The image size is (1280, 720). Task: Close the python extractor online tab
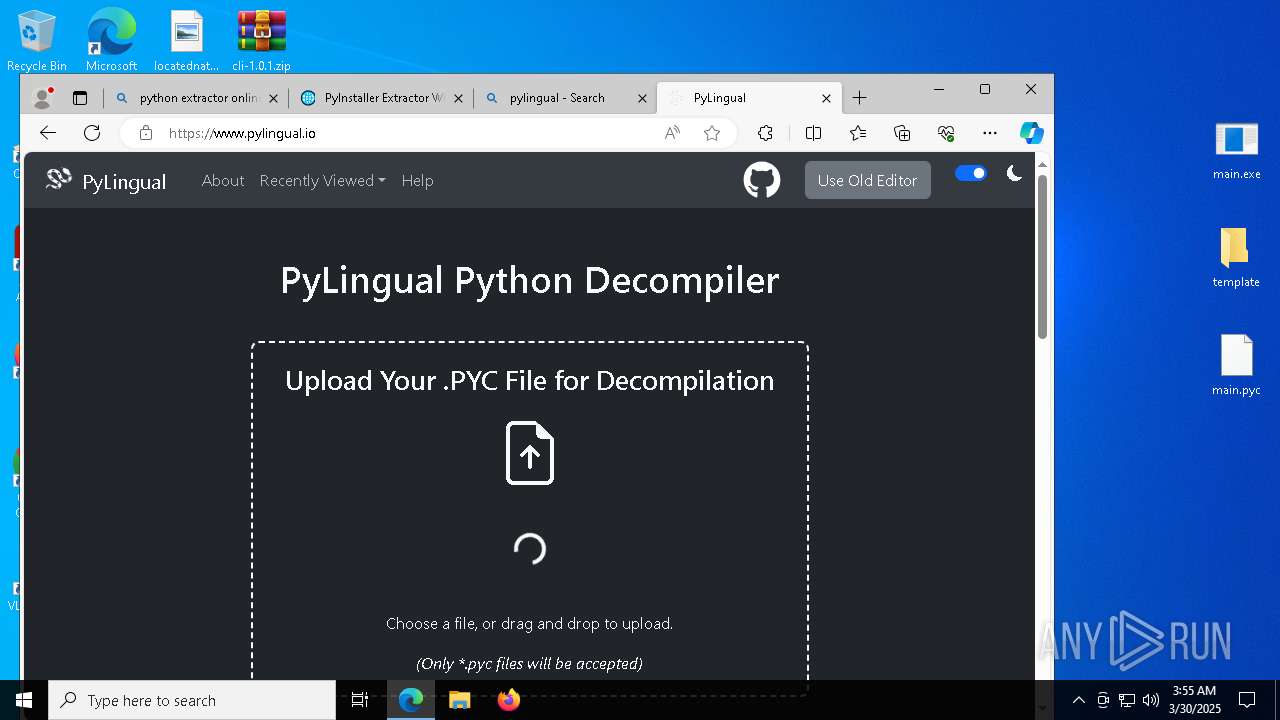[x=273, y=98]
